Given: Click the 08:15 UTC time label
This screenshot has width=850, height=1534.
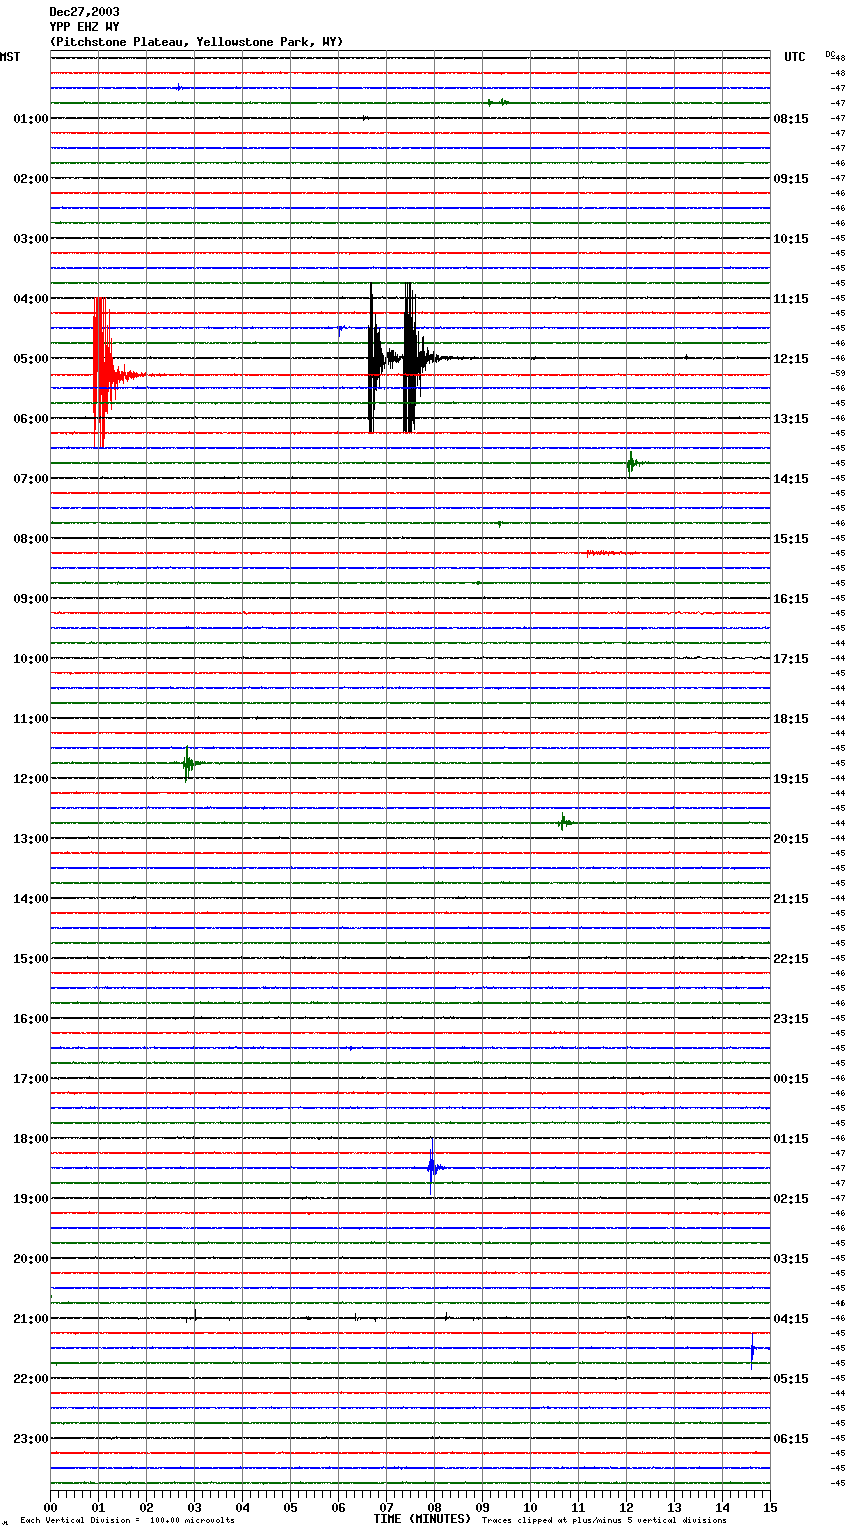Looking at the screenshot, I should pyautogui.click(x=791, y=119).
